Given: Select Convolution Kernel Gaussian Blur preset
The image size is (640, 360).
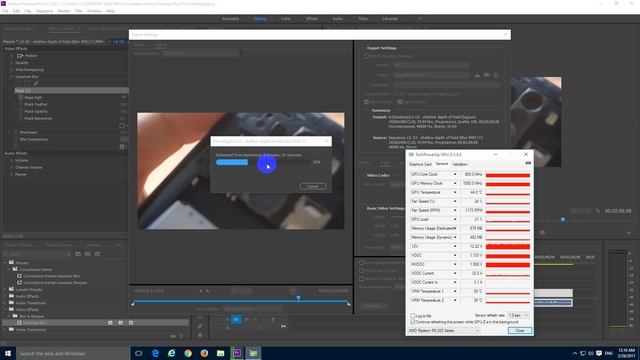Looking at the screenshot, I should (51, 276).
